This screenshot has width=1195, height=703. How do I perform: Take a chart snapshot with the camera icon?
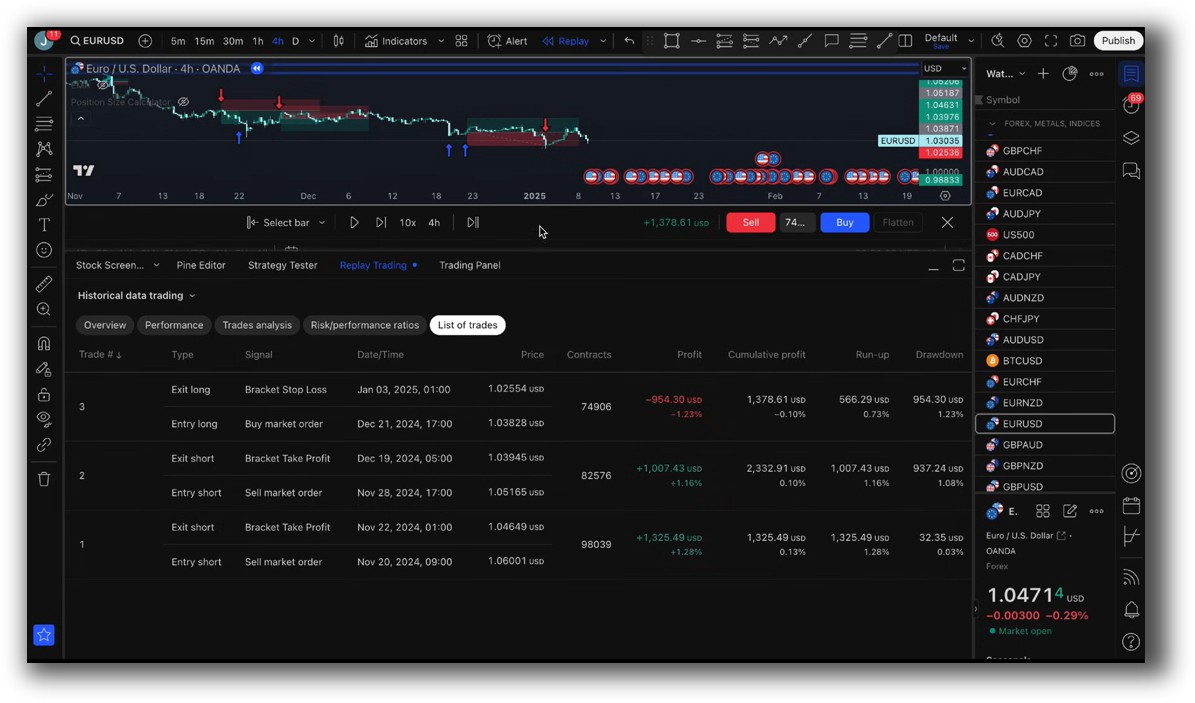pos(1077,40)
